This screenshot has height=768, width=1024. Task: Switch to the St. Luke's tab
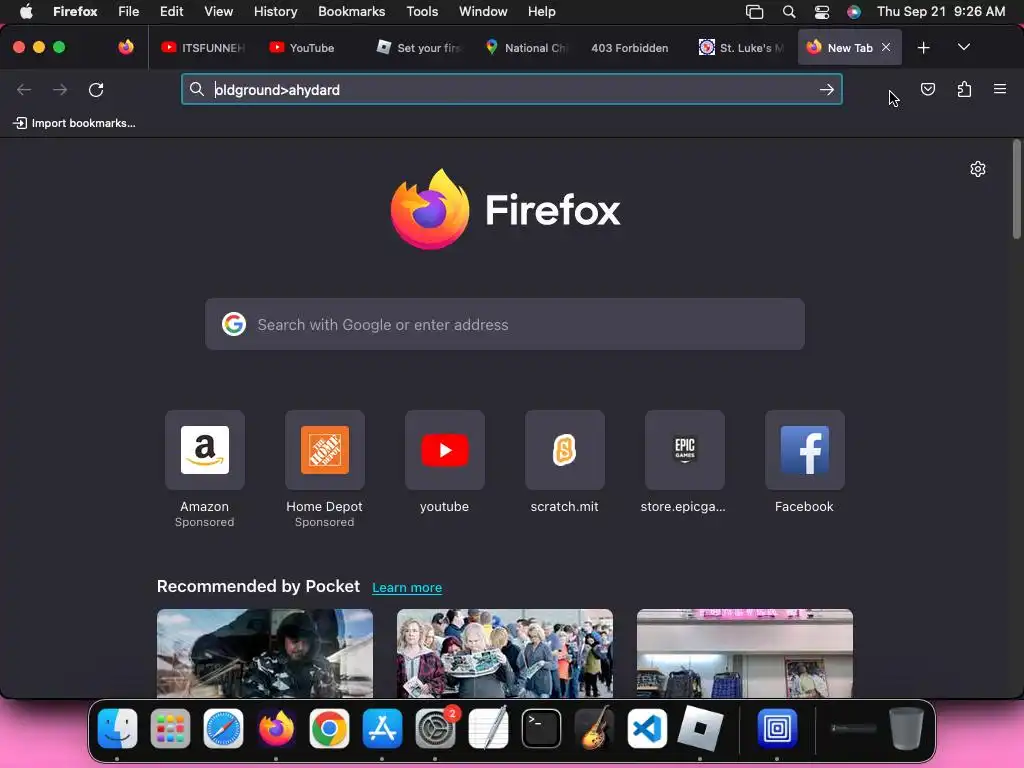click(x=741, y=48)
